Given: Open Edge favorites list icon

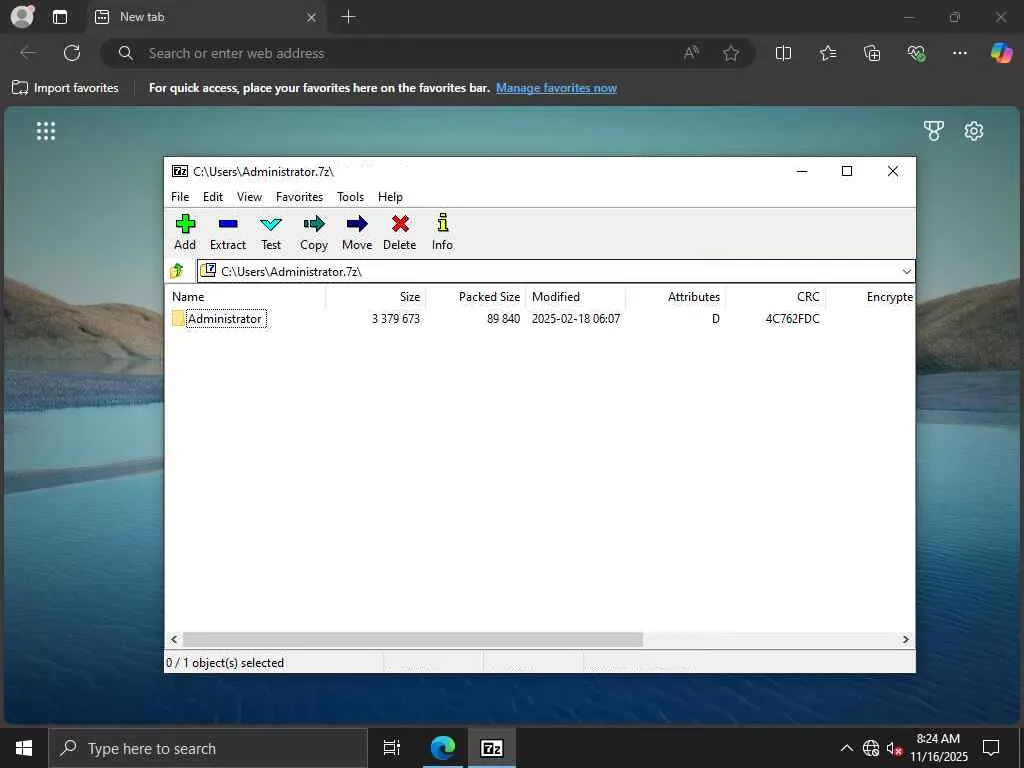Looking at the screenshot, I should 827,53.
